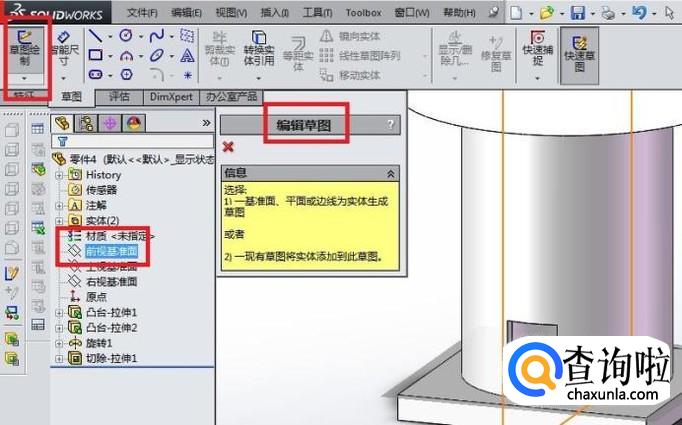The height and width of the screenshot is (425, 682).
Task: Click the 线性草图阵列 linear sketch pattern tool
Action: (x=360, y=56)
